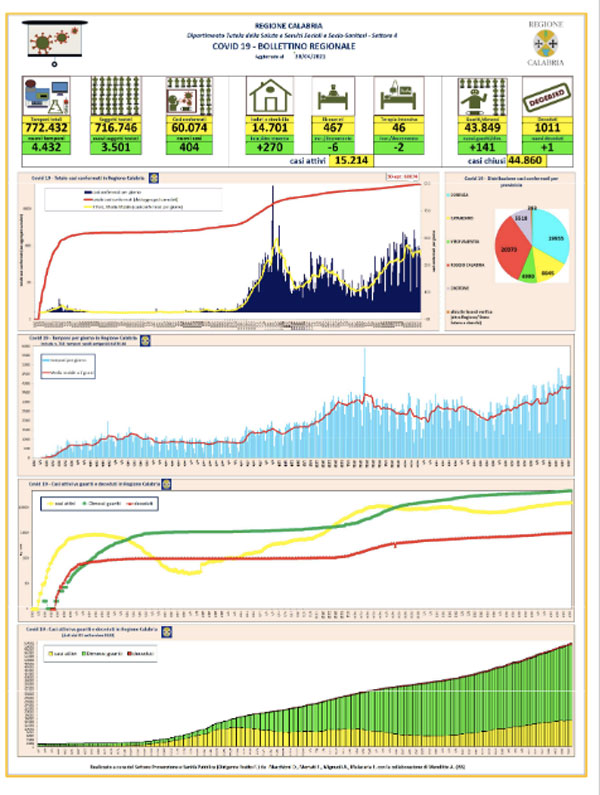The height and width of the screenshot is (795, 600).
Task: Click the casi chiusi label
Action: [486, 161]
